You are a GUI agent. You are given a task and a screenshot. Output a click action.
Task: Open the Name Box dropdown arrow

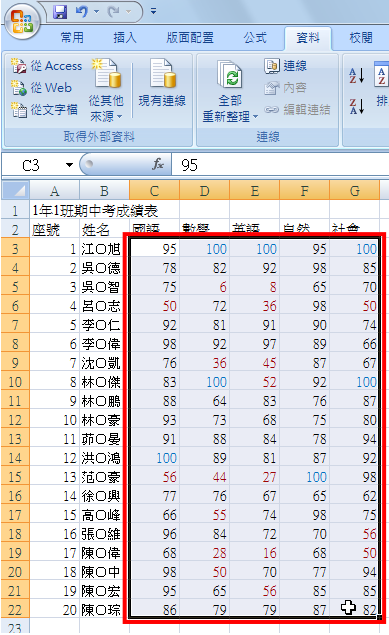pyautogui.click(x=70, y=165)
